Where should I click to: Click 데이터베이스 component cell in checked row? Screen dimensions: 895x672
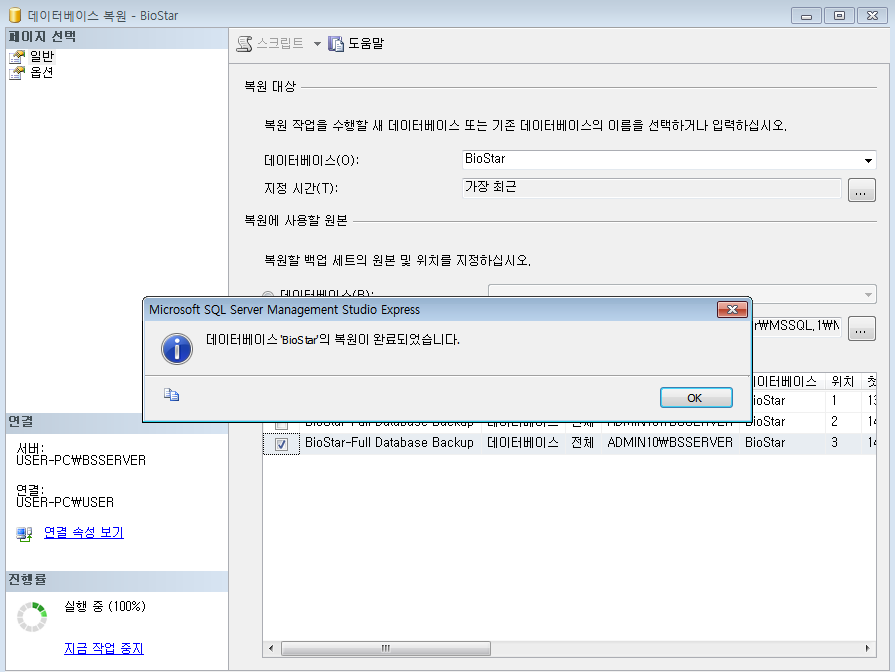pos(522,442)
